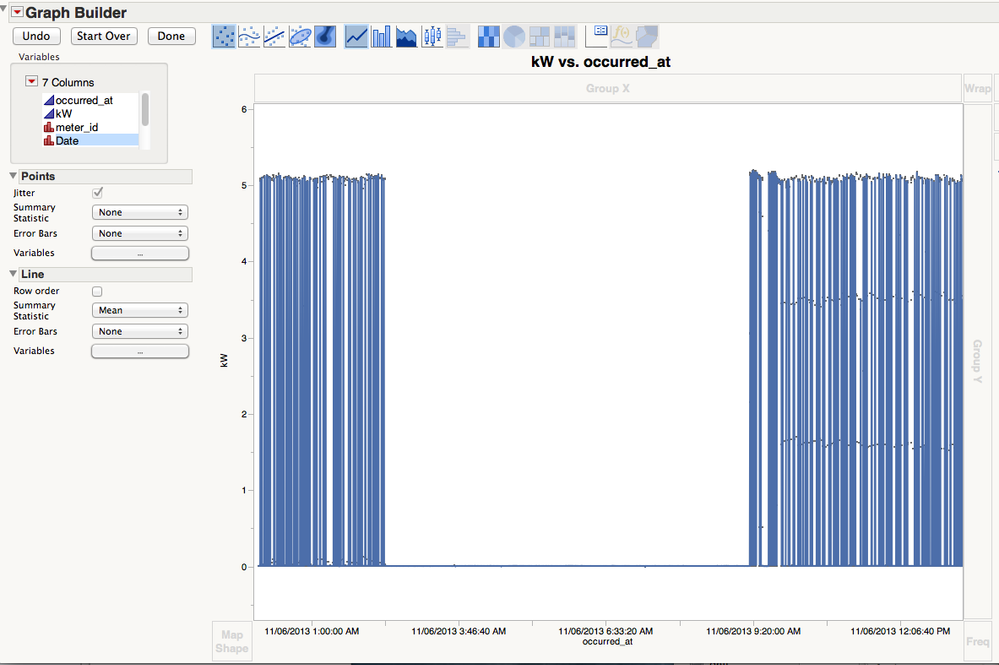The height and width of the screenshot is (665, 999).
Task: Click the kW y-axis label
Action: [224, 361]
